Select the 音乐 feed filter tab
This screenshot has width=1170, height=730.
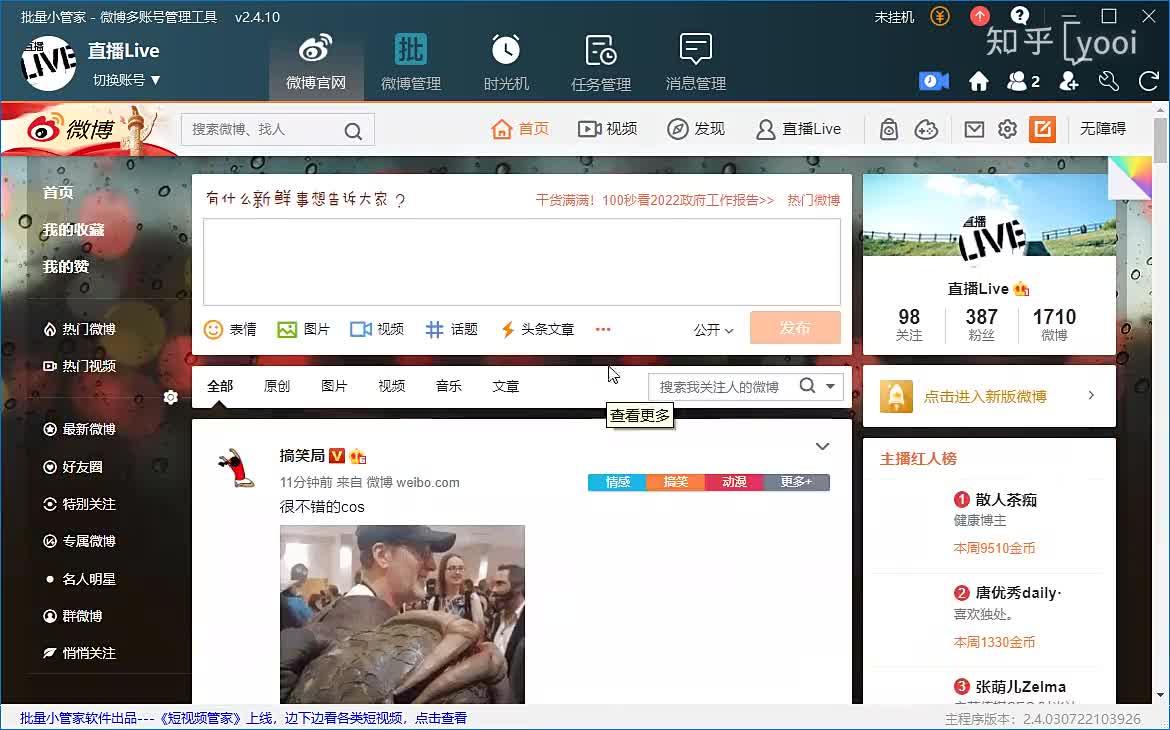coord(448,386)
